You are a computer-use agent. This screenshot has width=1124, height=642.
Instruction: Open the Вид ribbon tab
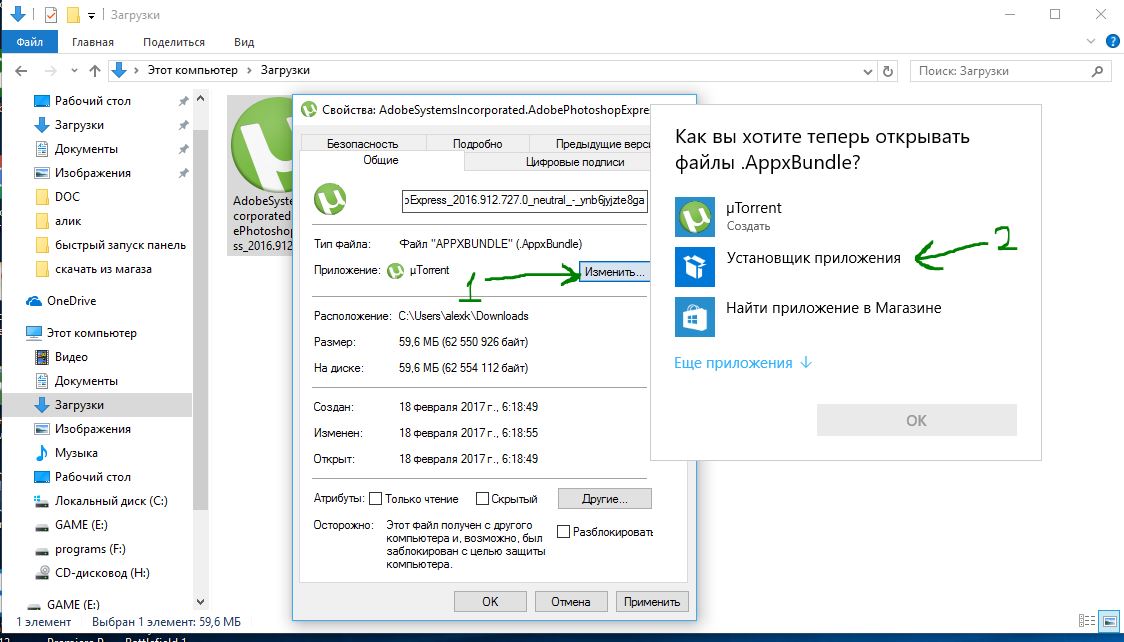(x=244, y=42)
